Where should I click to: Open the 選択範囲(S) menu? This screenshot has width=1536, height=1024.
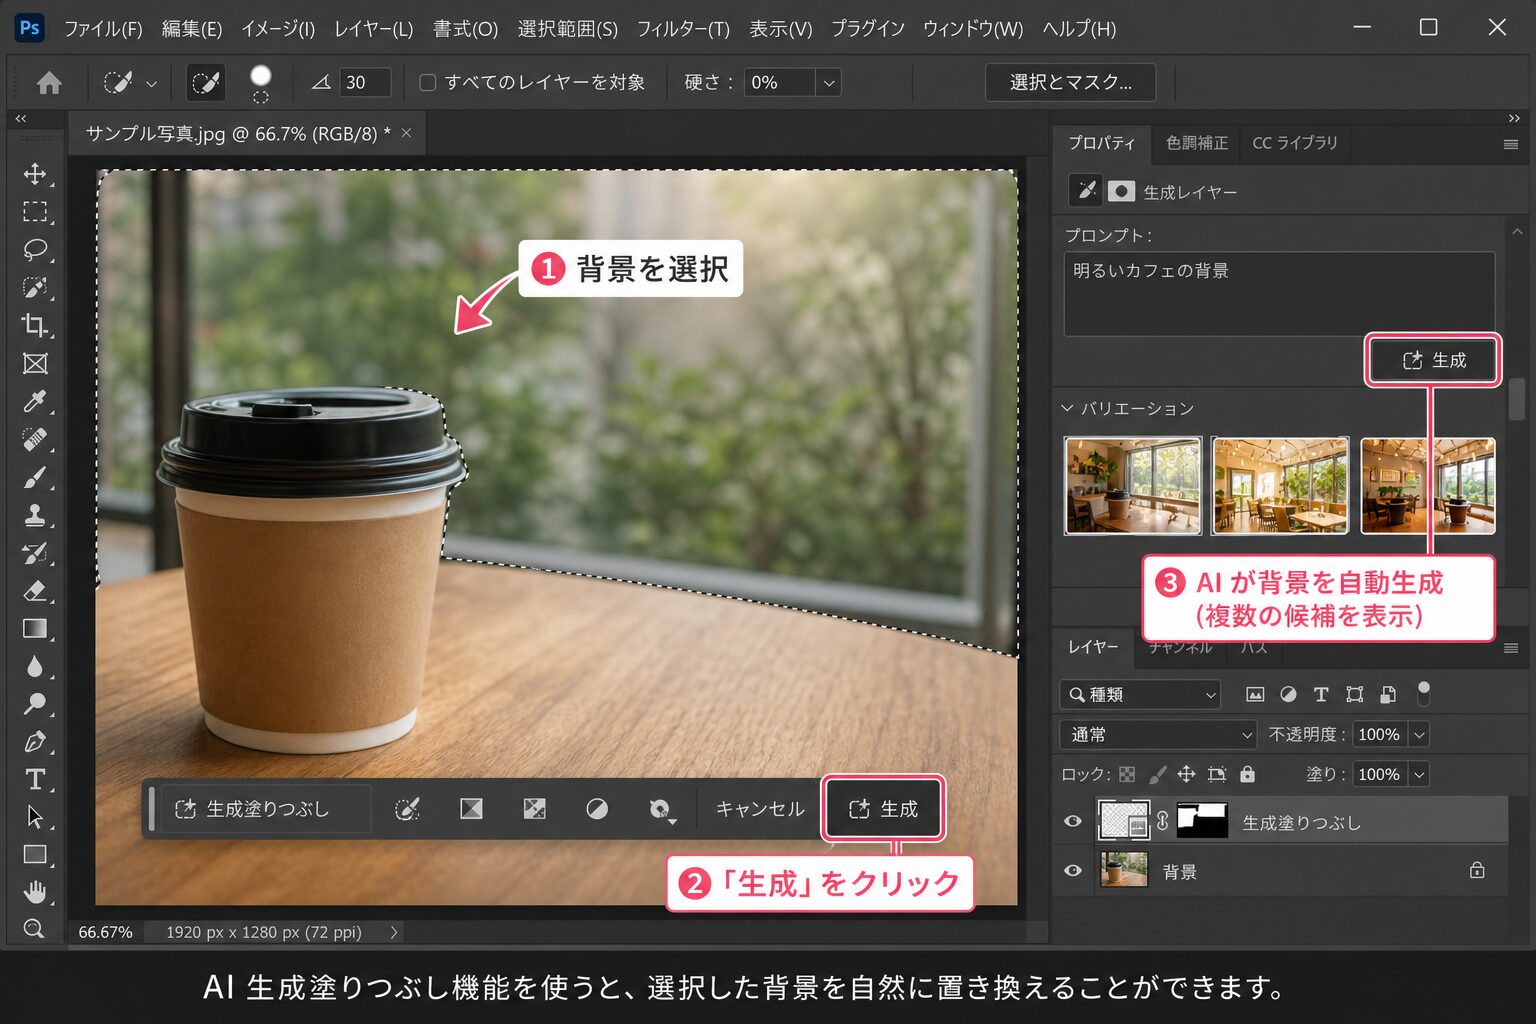[567, 29]
